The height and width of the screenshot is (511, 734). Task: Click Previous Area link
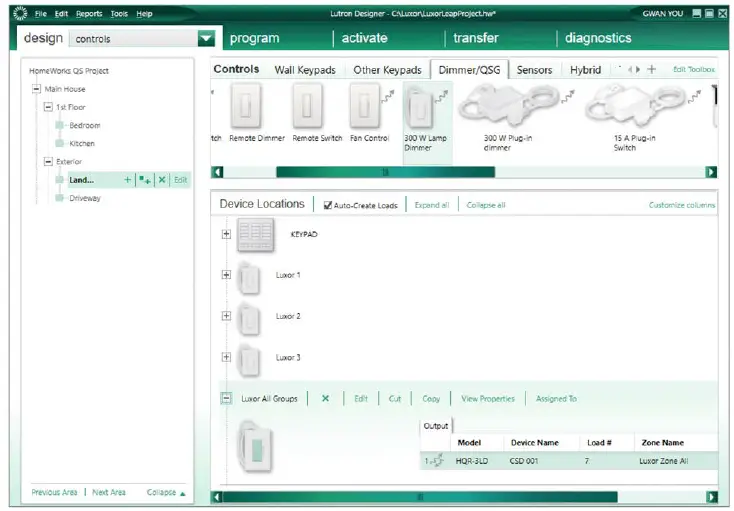54,492
